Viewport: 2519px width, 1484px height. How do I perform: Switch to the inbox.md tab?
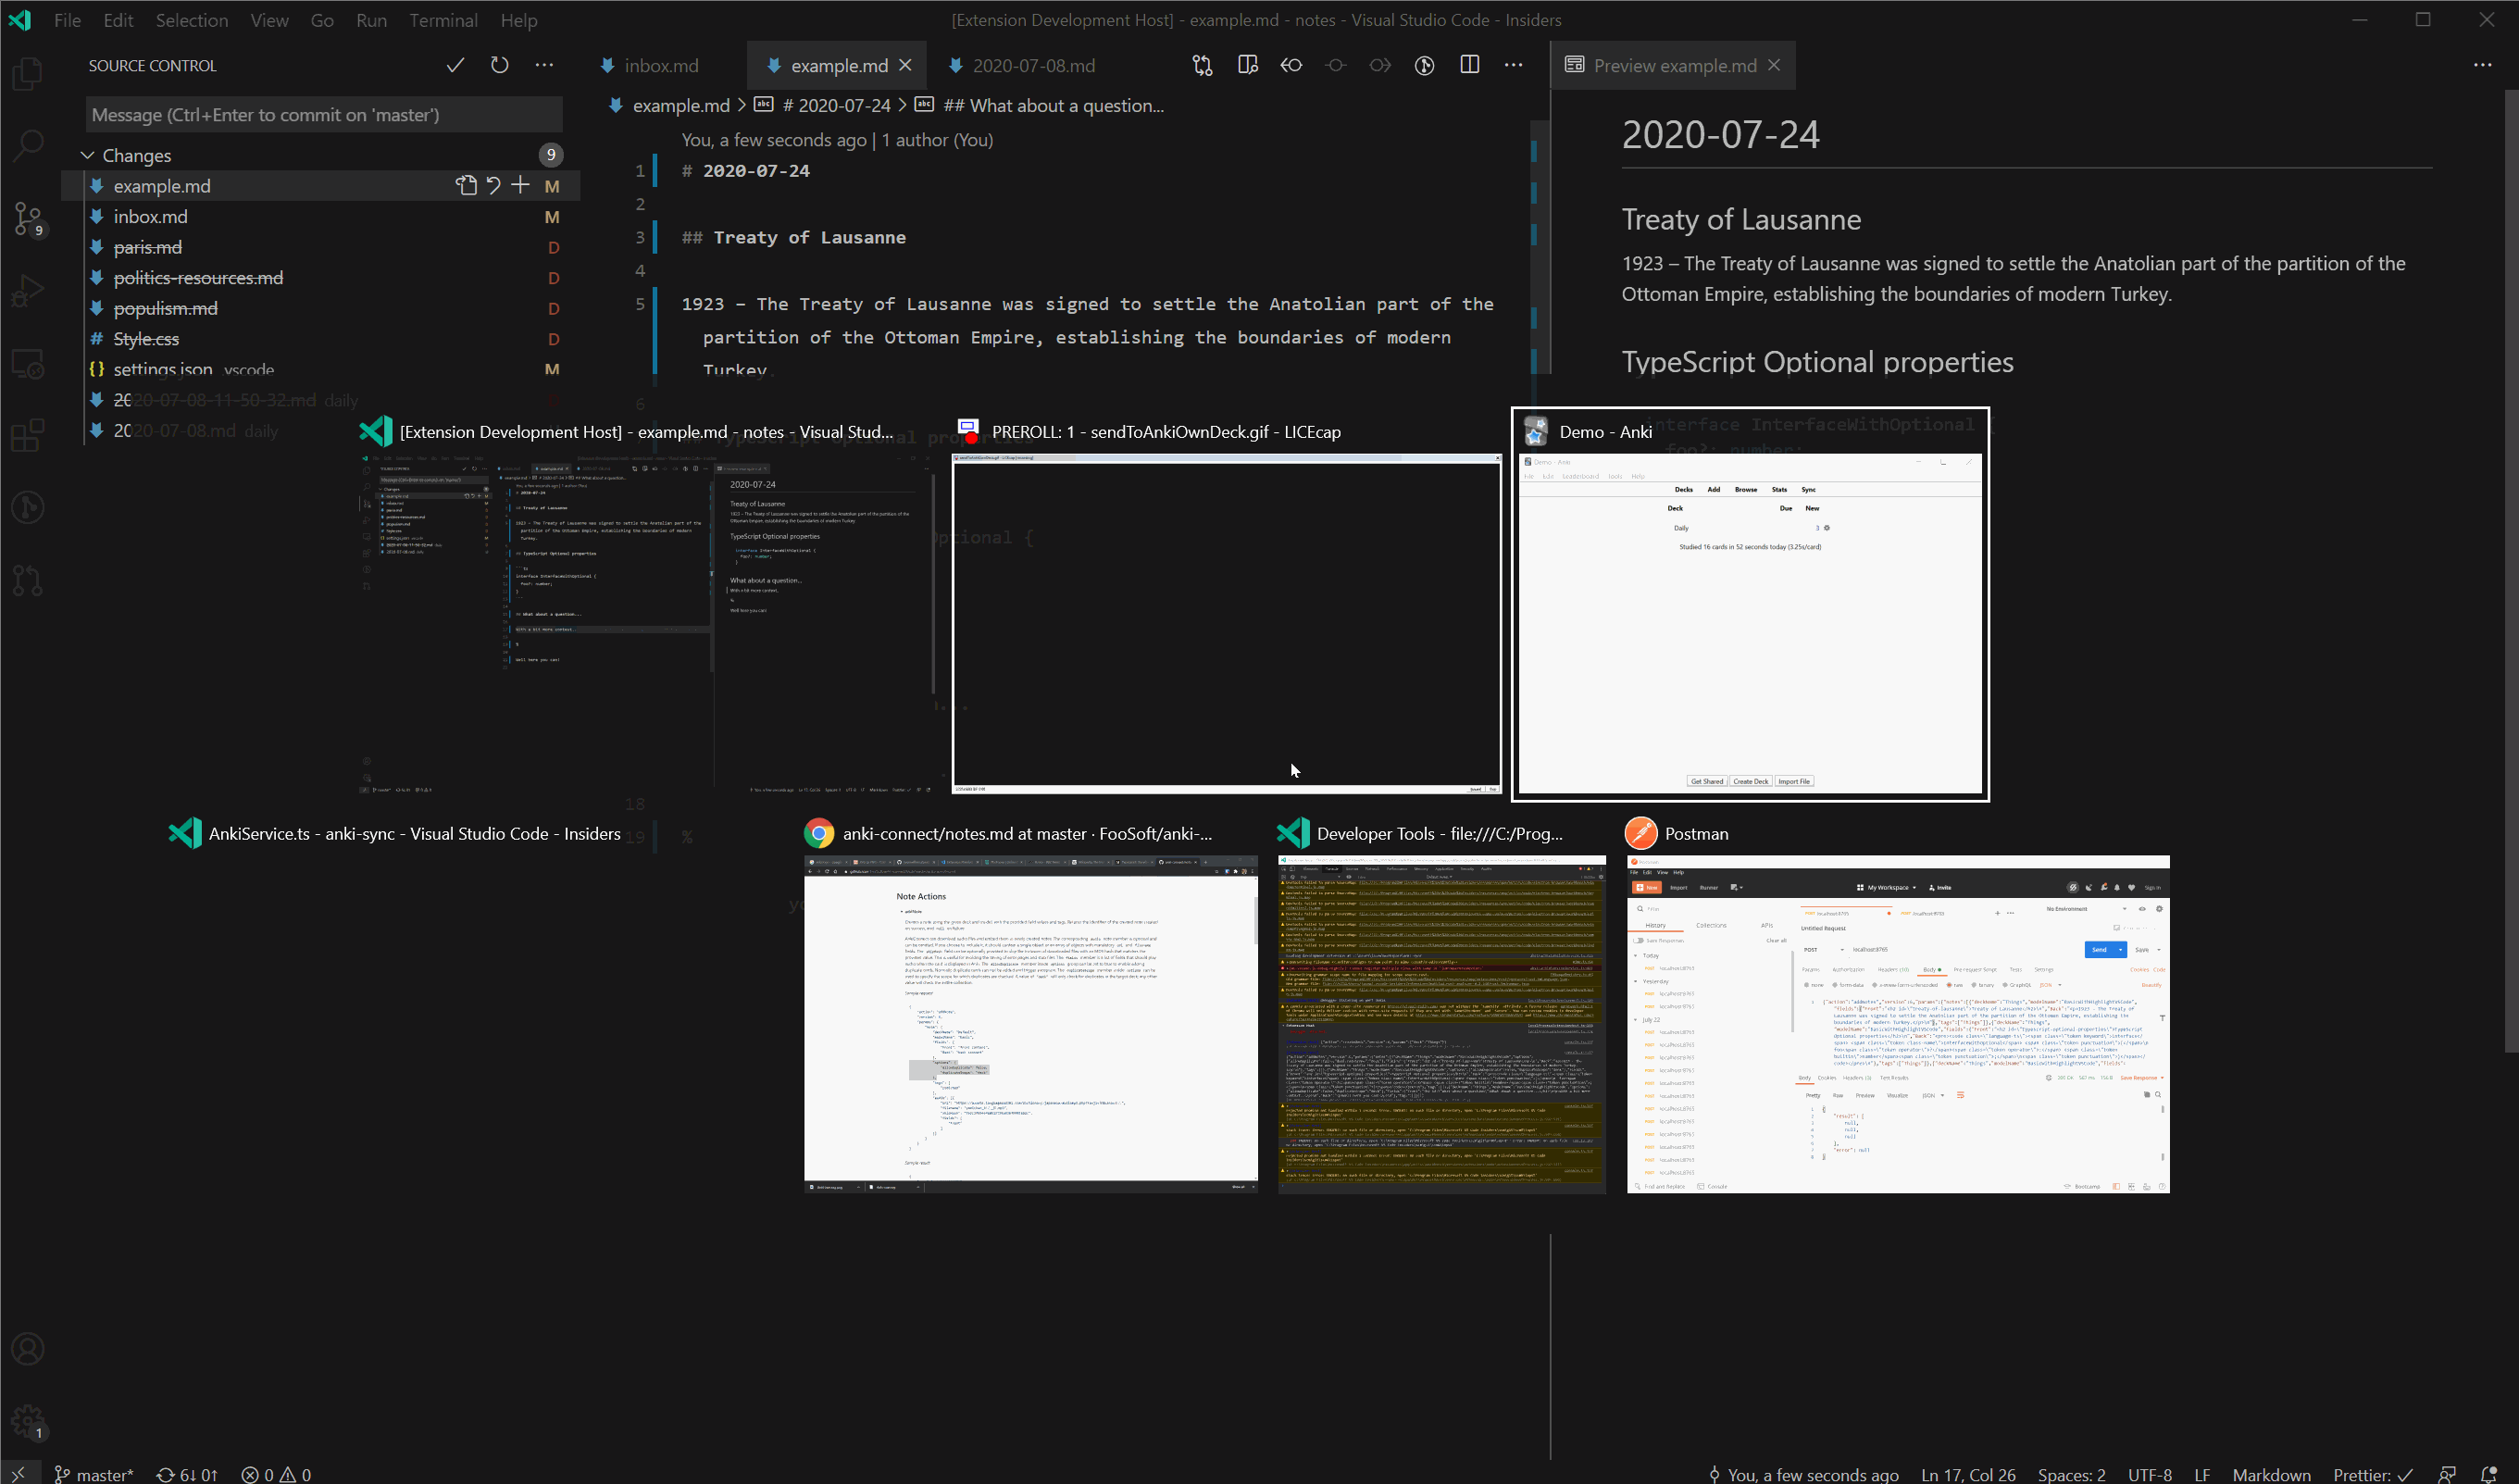click(660, 65)
